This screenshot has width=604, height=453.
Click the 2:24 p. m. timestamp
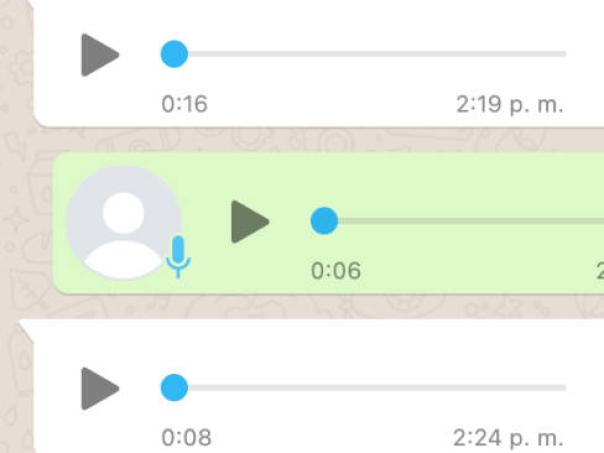tap(508, 438)
